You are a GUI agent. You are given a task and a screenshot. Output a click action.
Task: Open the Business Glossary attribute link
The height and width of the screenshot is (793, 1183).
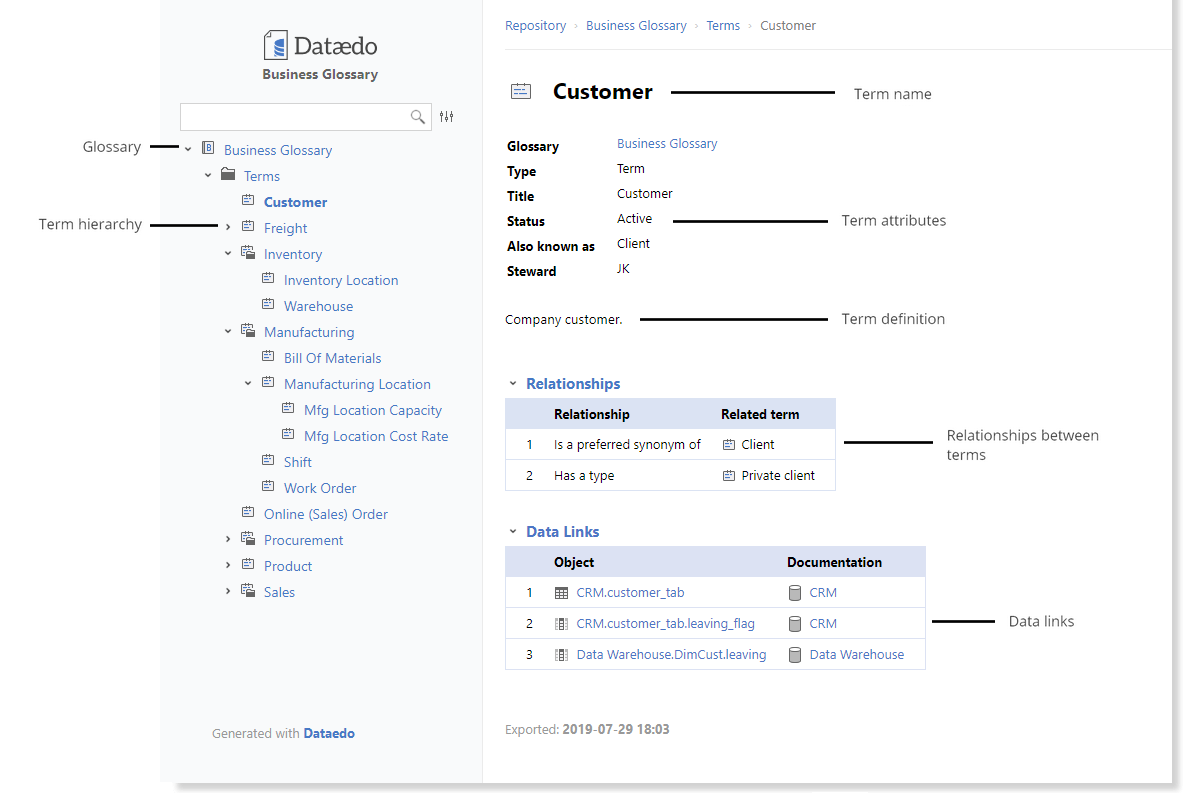pos(667,144)
